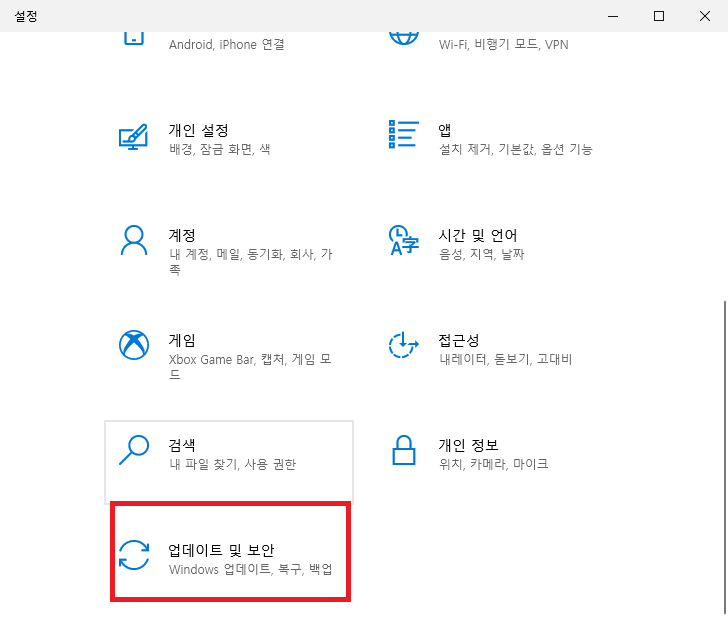Click Wi-Fi, 비행기 모드, VPN text
The image size is (728, 630).
pos(504,44)
